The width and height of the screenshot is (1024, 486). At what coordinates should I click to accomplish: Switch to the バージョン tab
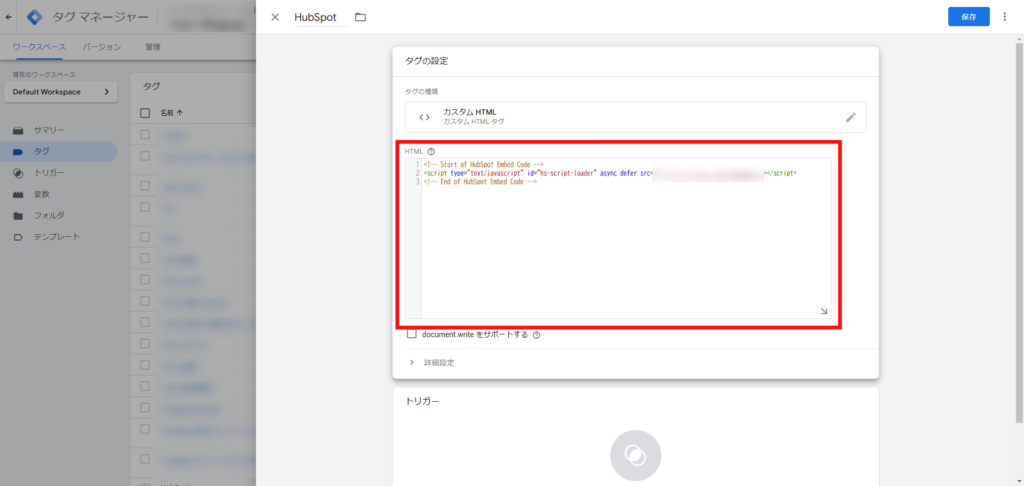pyautogui.click(x=102, y=47)
